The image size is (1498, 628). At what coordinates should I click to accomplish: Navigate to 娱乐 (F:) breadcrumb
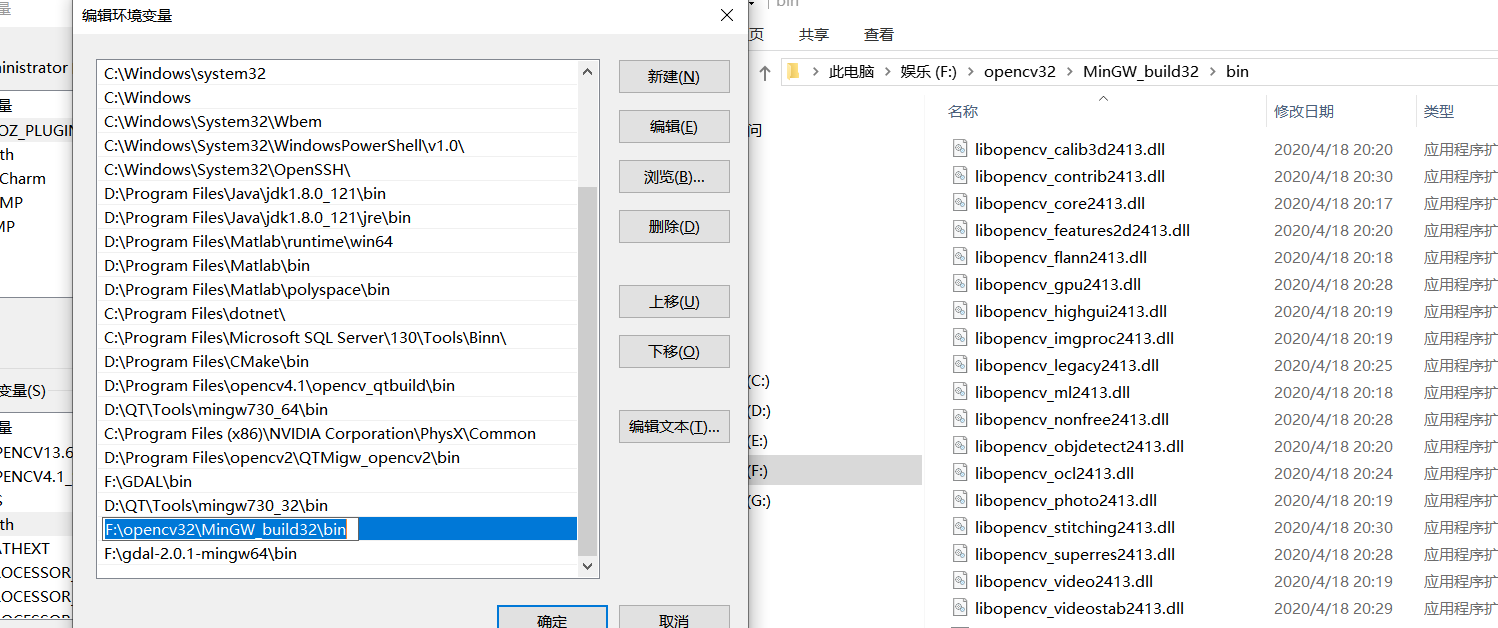[x=929, y=72]
